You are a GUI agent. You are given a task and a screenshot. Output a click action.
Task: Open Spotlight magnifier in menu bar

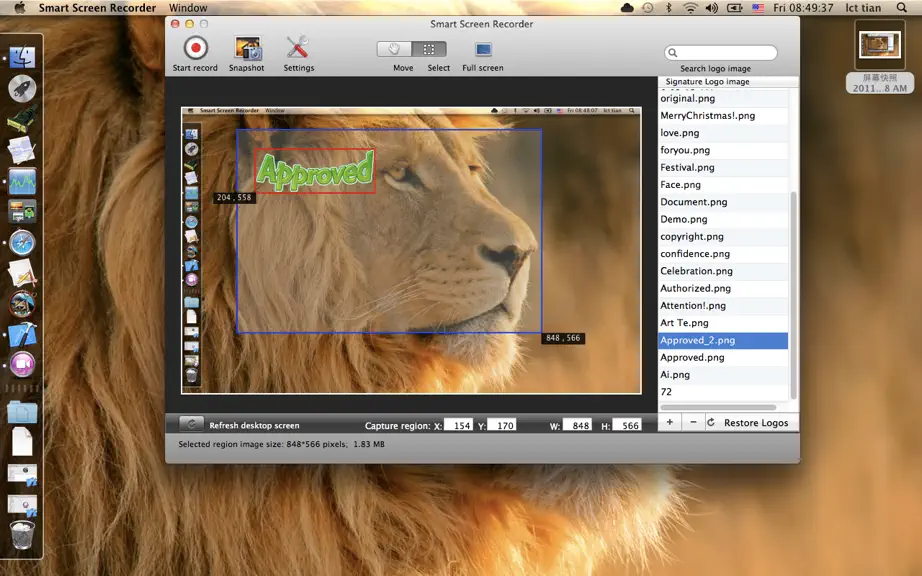(x=901, y=8)
